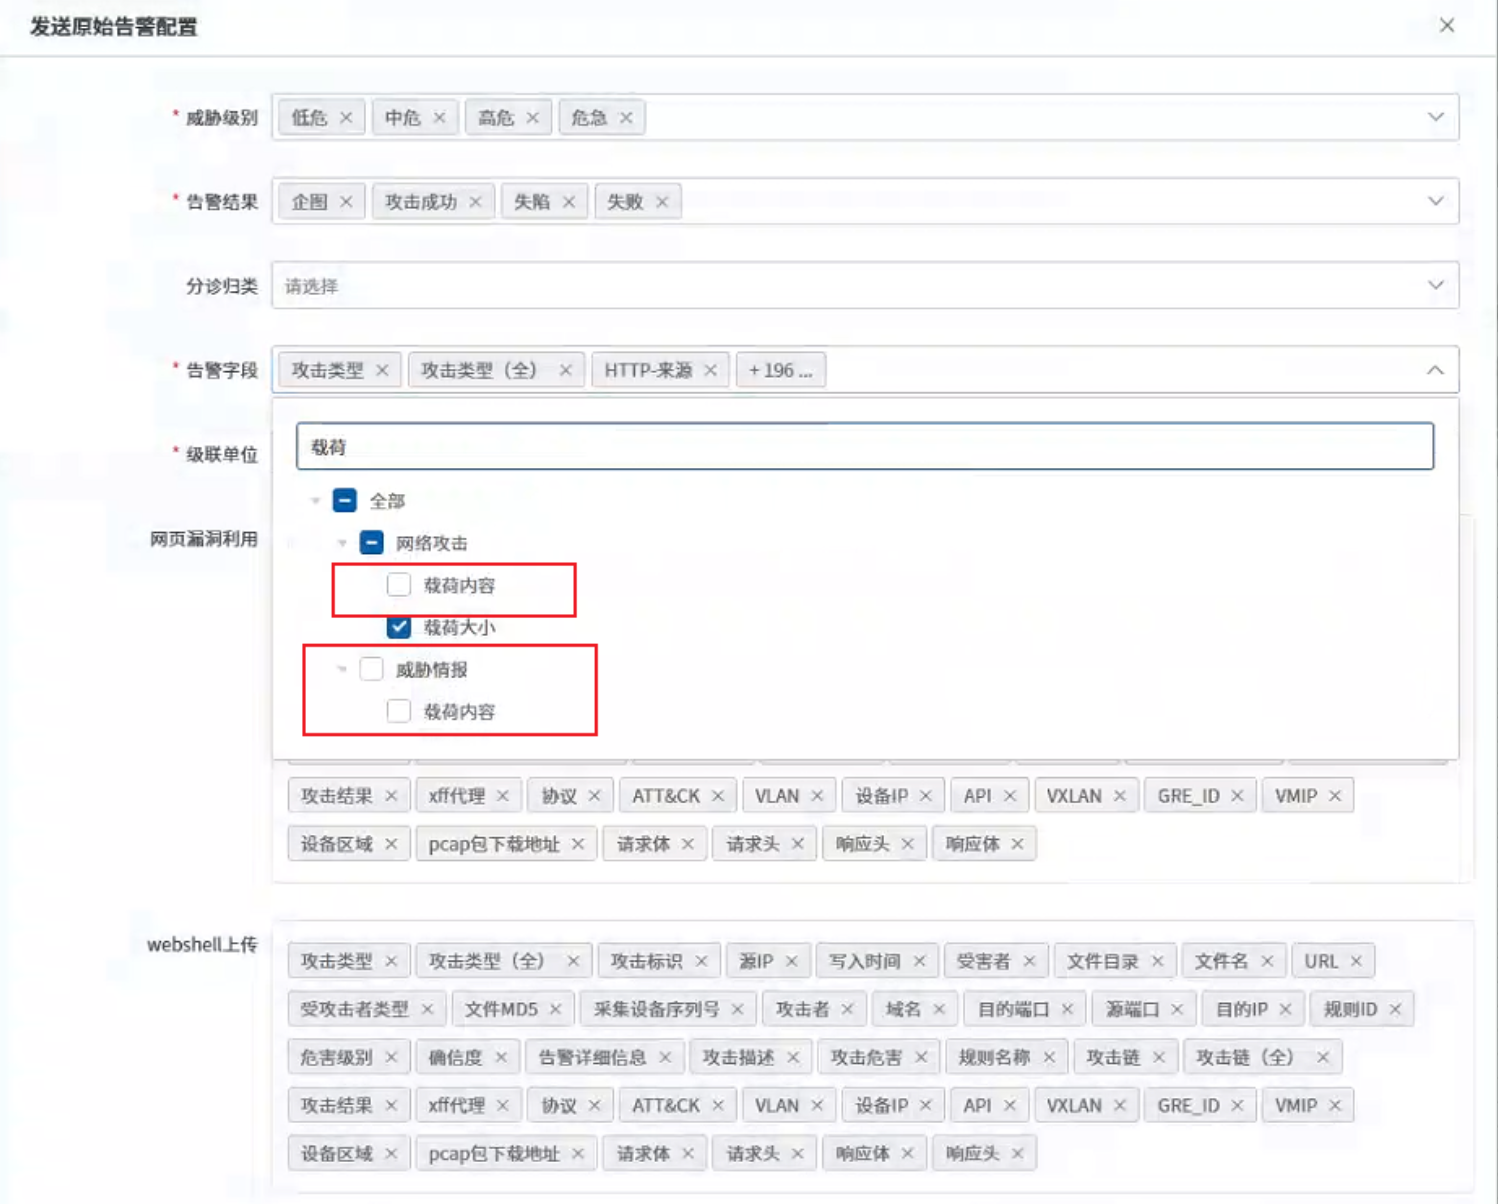The width and height of the screenshot is (1498, 1204).
Task: Tick the 威胁情报 group checkbox
Action: pyautogui.click(x=372, y=670)
